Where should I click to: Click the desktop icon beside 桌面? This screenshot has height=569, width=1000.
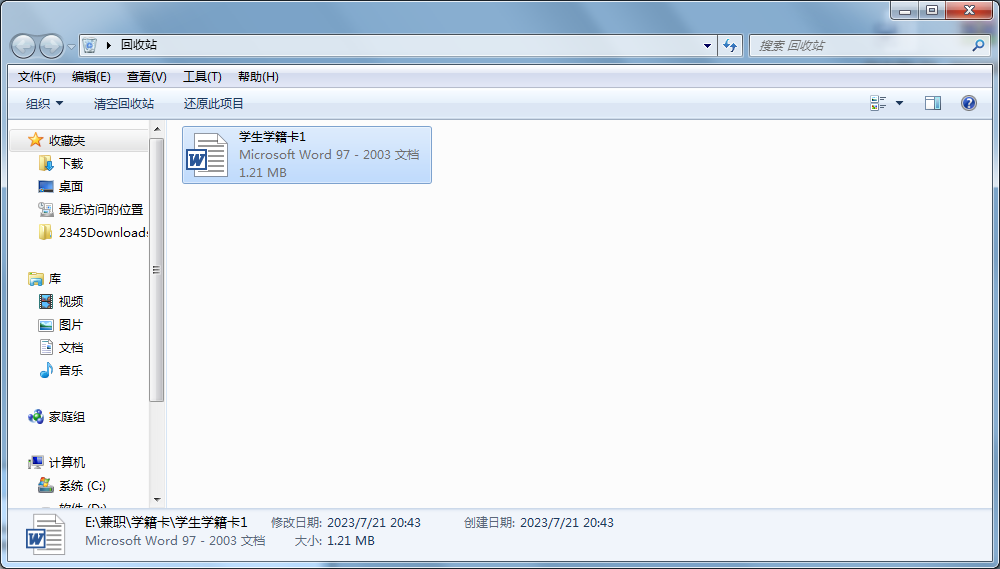pyautogui.click(x=46, y=187)
